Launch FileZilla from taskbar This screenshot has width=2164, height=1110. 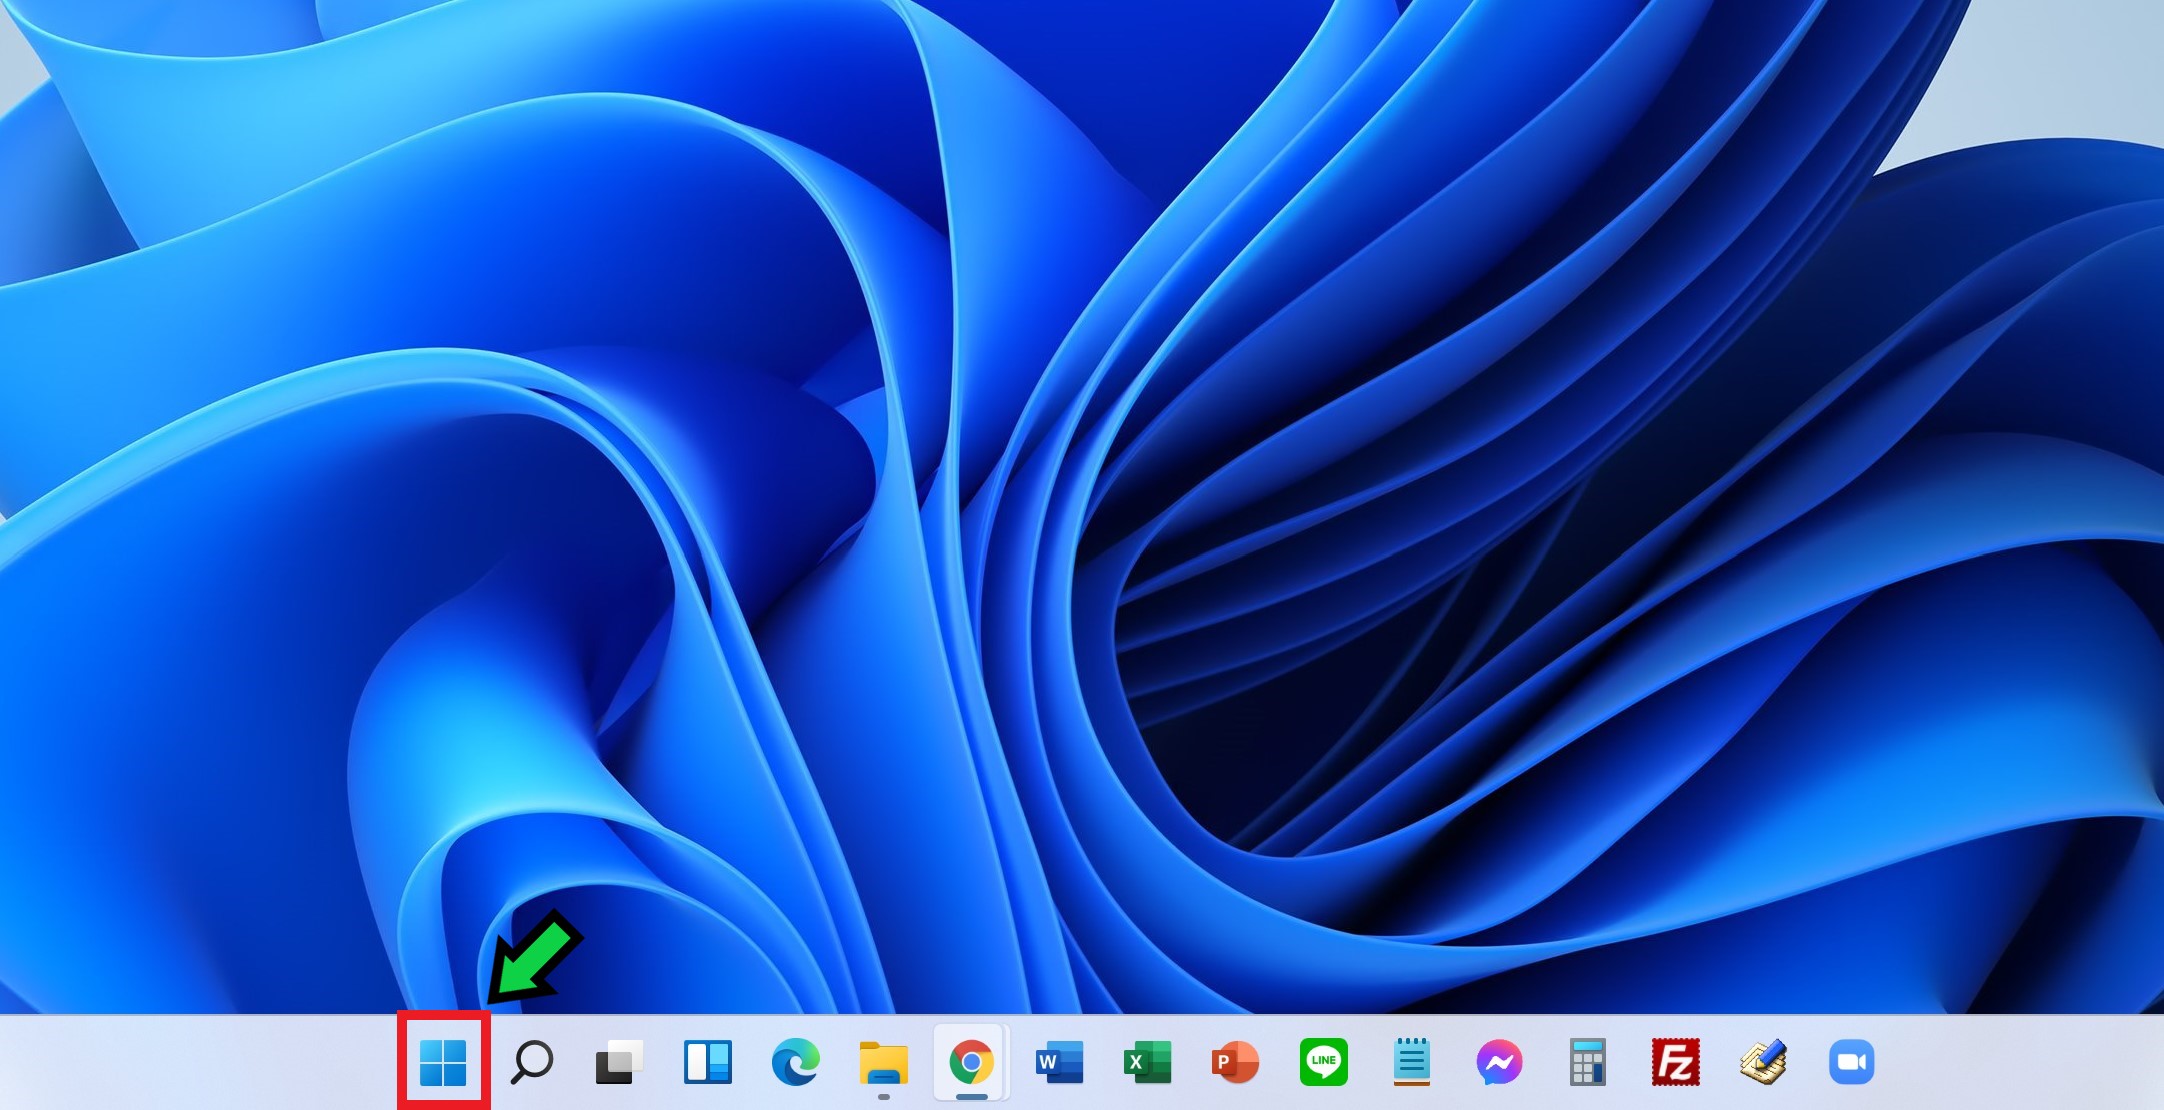pos(1676,1062)
